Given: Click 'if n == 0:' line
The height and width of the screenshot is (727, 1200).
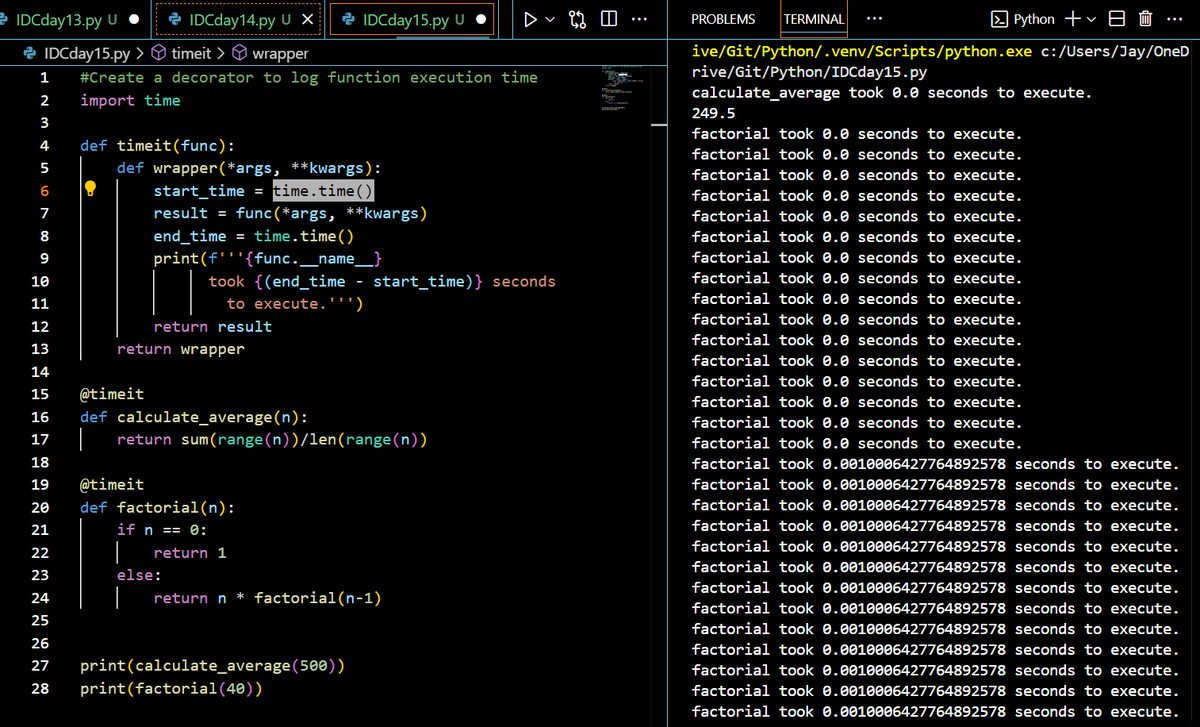Looking at the screenshot, I should click(162, 530).
